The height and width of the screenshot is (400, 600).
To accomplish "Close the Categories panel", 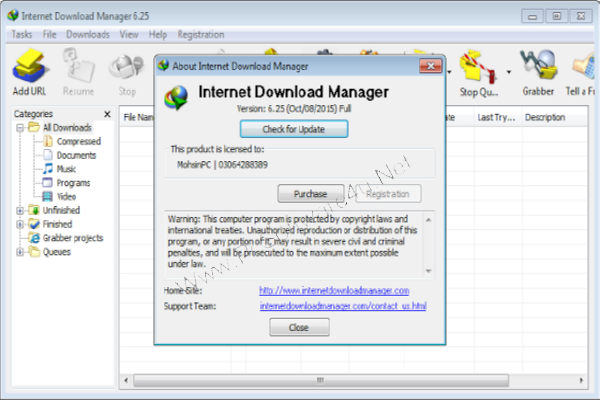I will tap(108, 114).
